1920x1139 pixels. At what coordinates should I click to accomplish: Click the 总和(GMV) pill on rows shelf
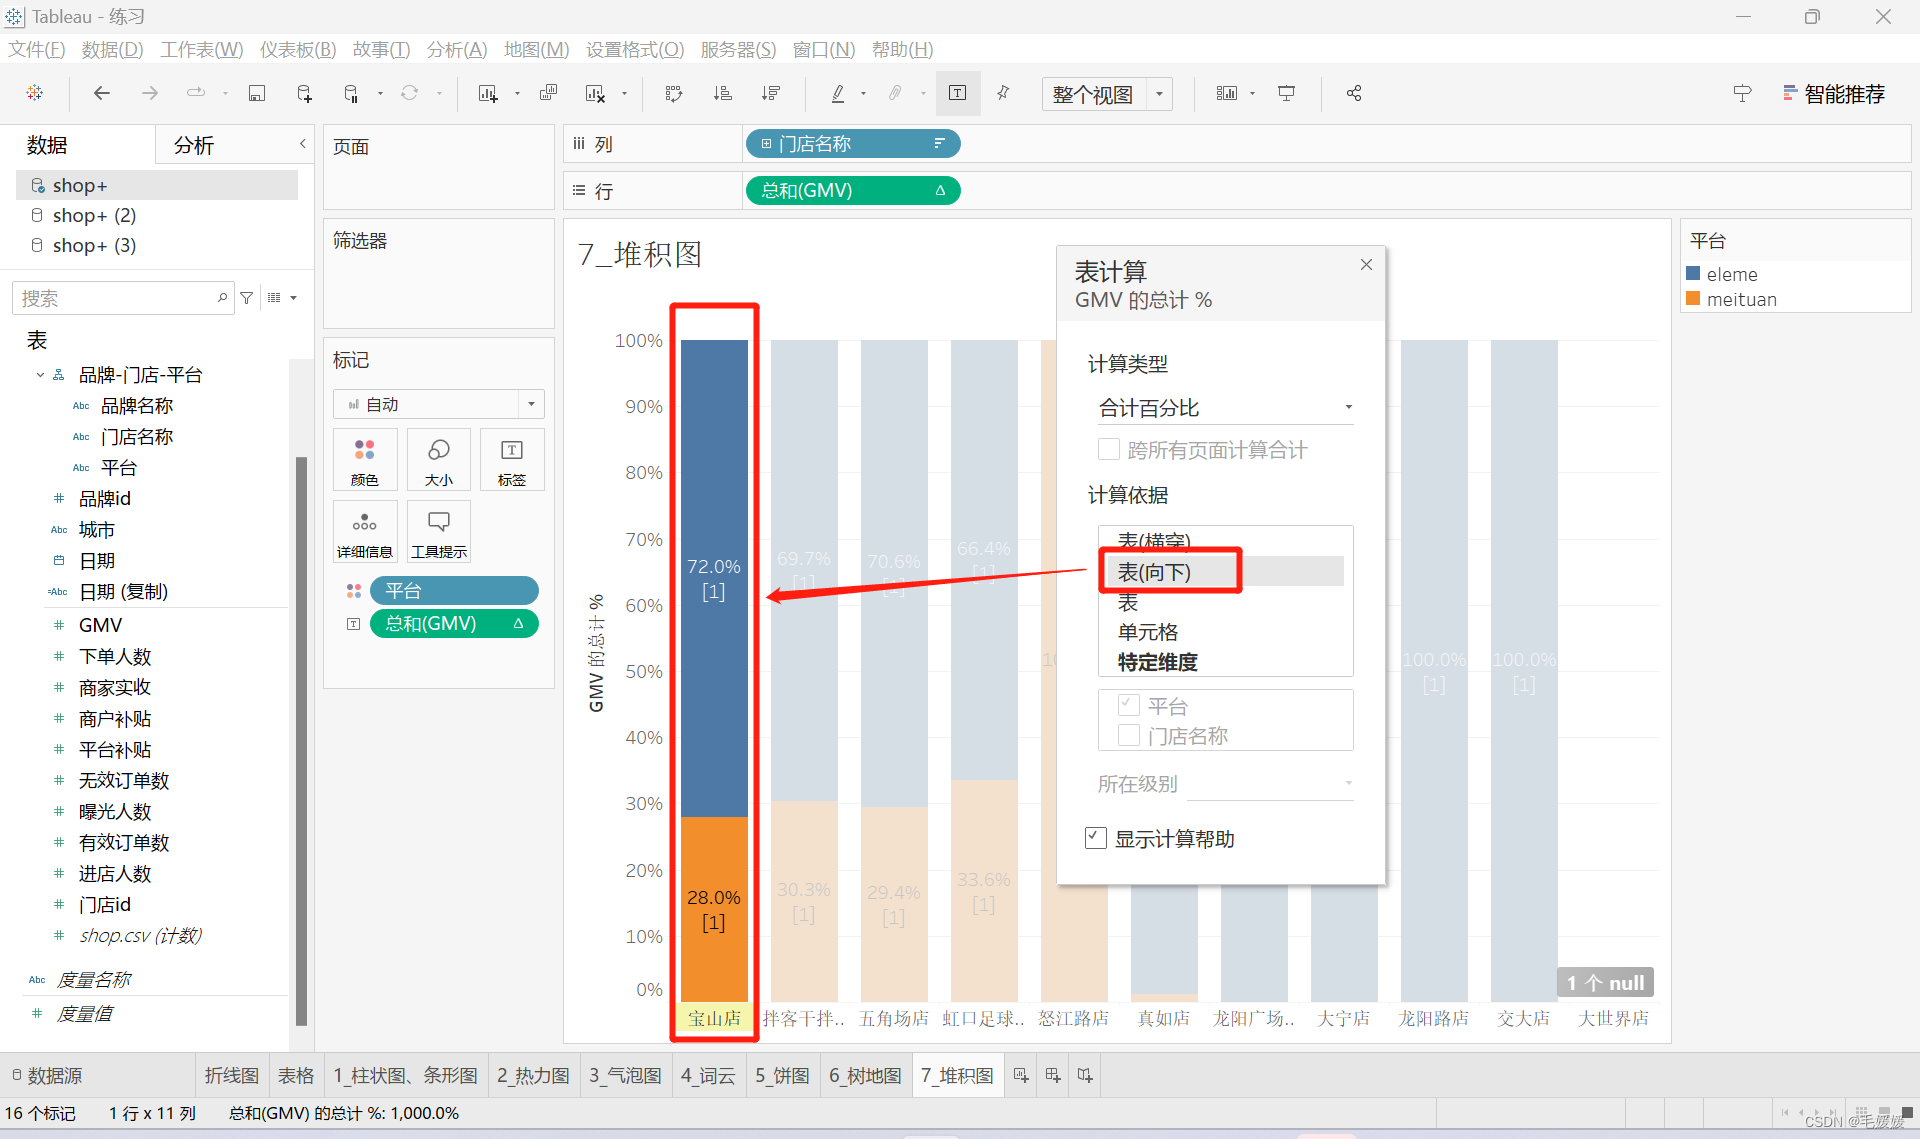853,190
